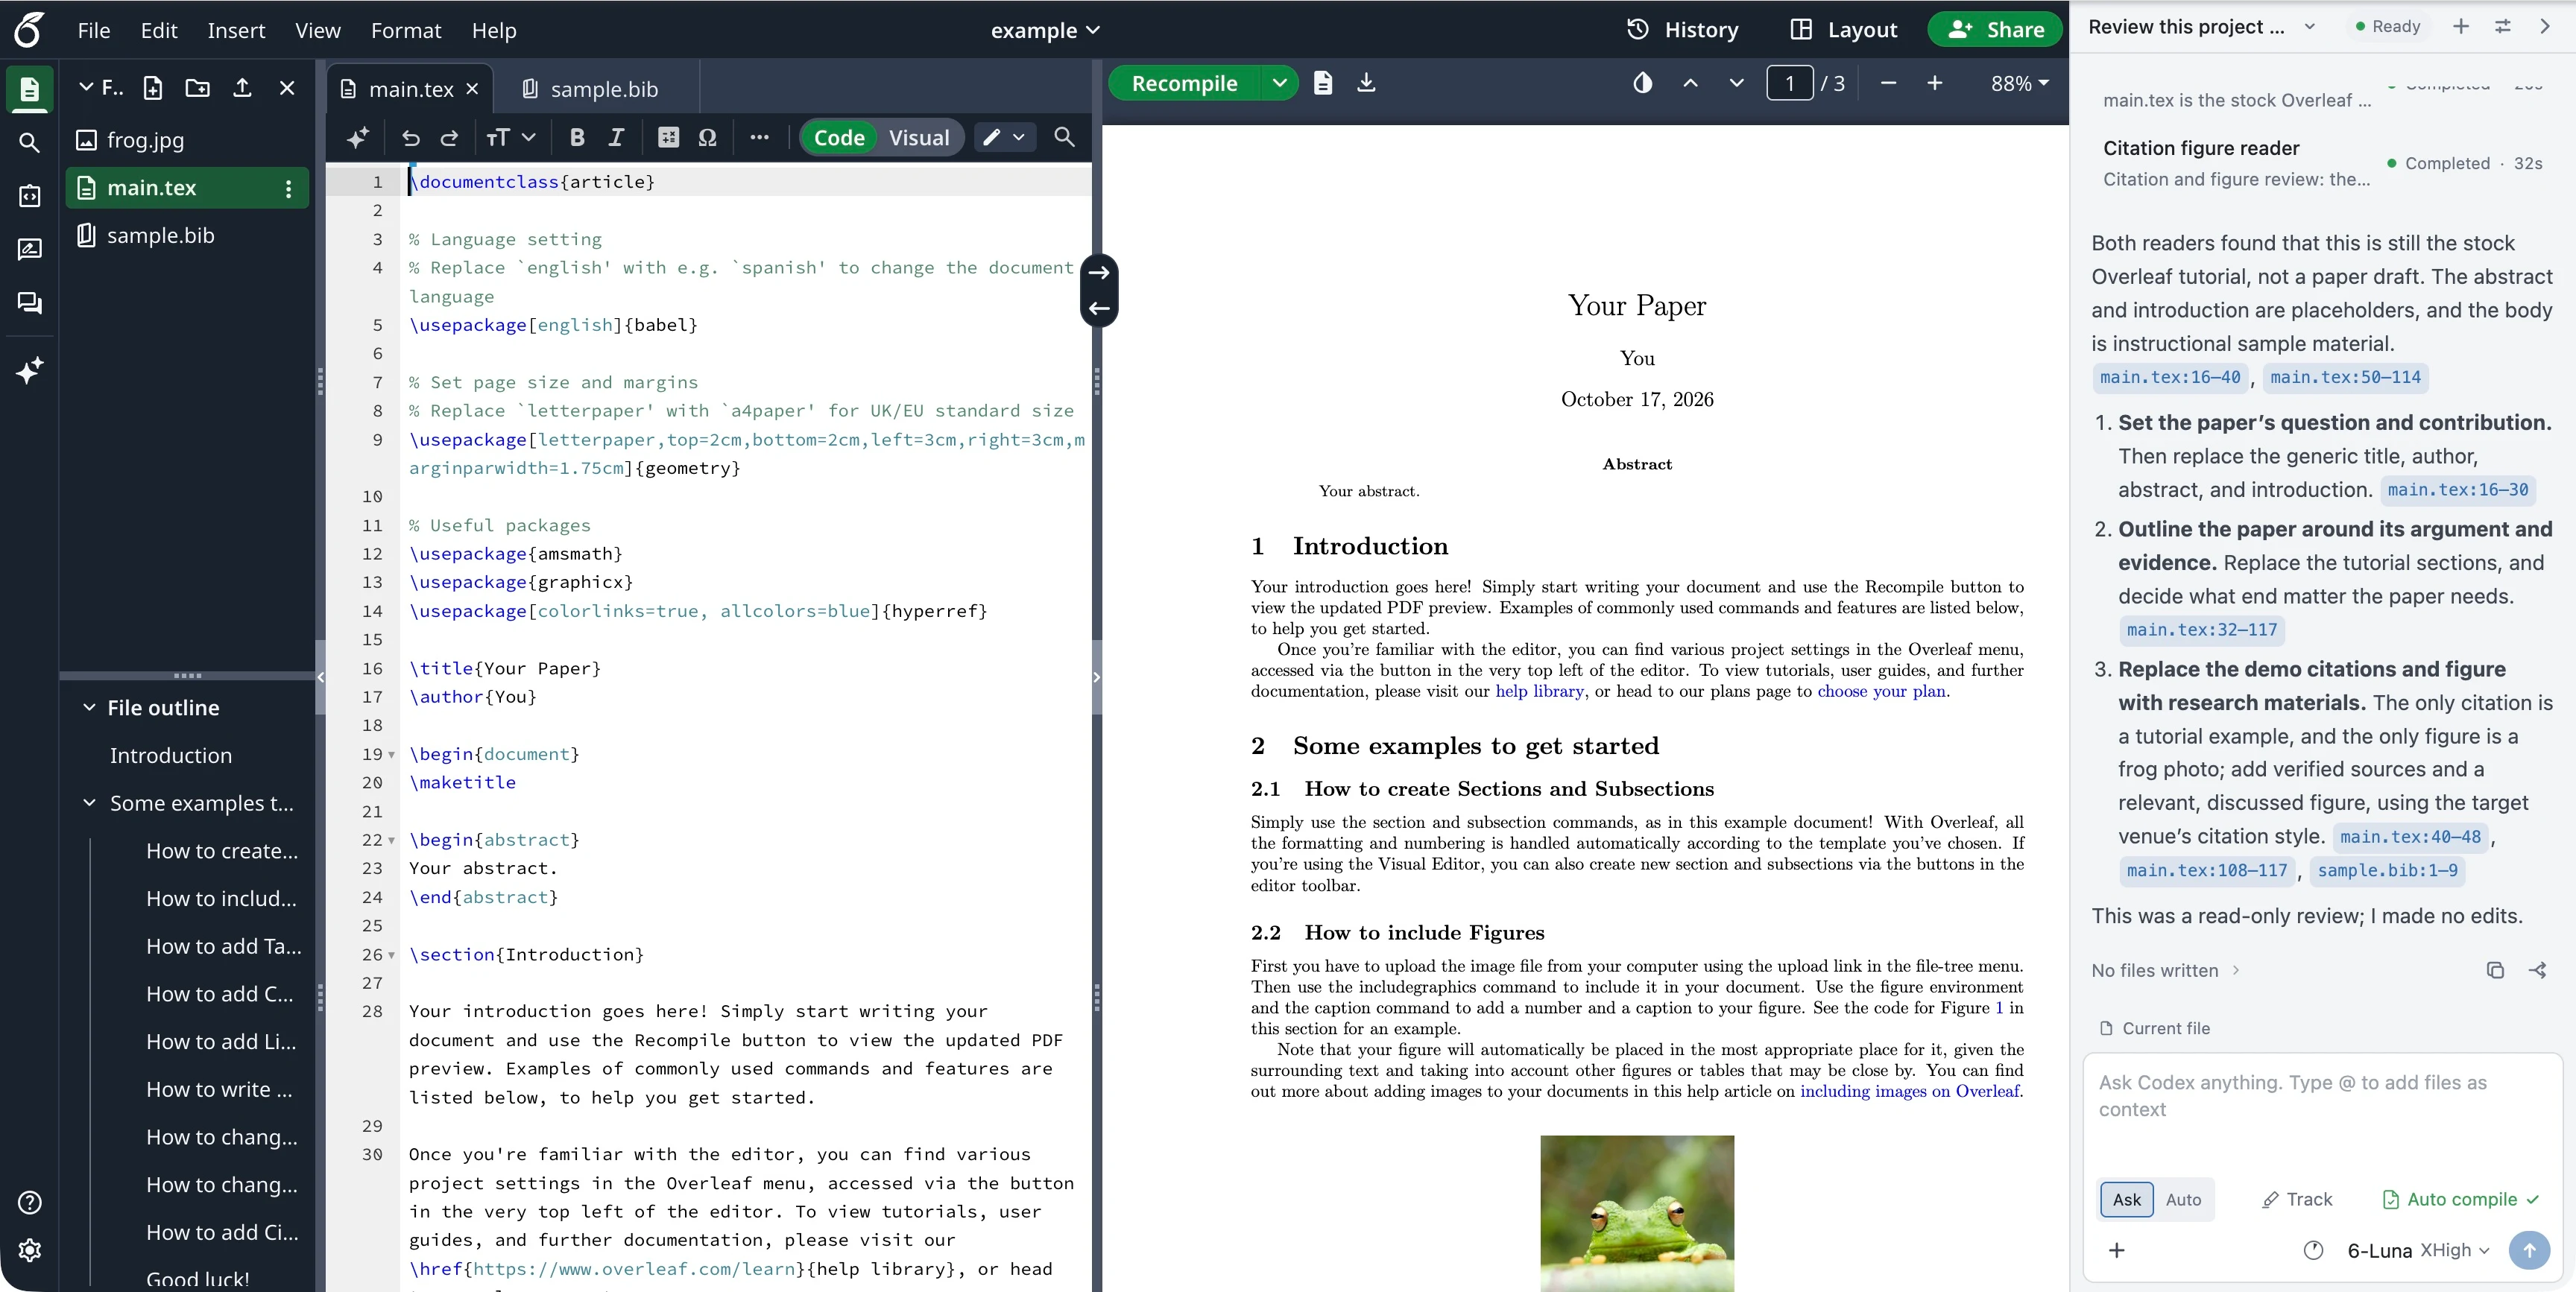The width and height of the screenshot is (2576, 1292).
Task: Open the Format menu
Action: pyautogui.click(x=405, y=30)
